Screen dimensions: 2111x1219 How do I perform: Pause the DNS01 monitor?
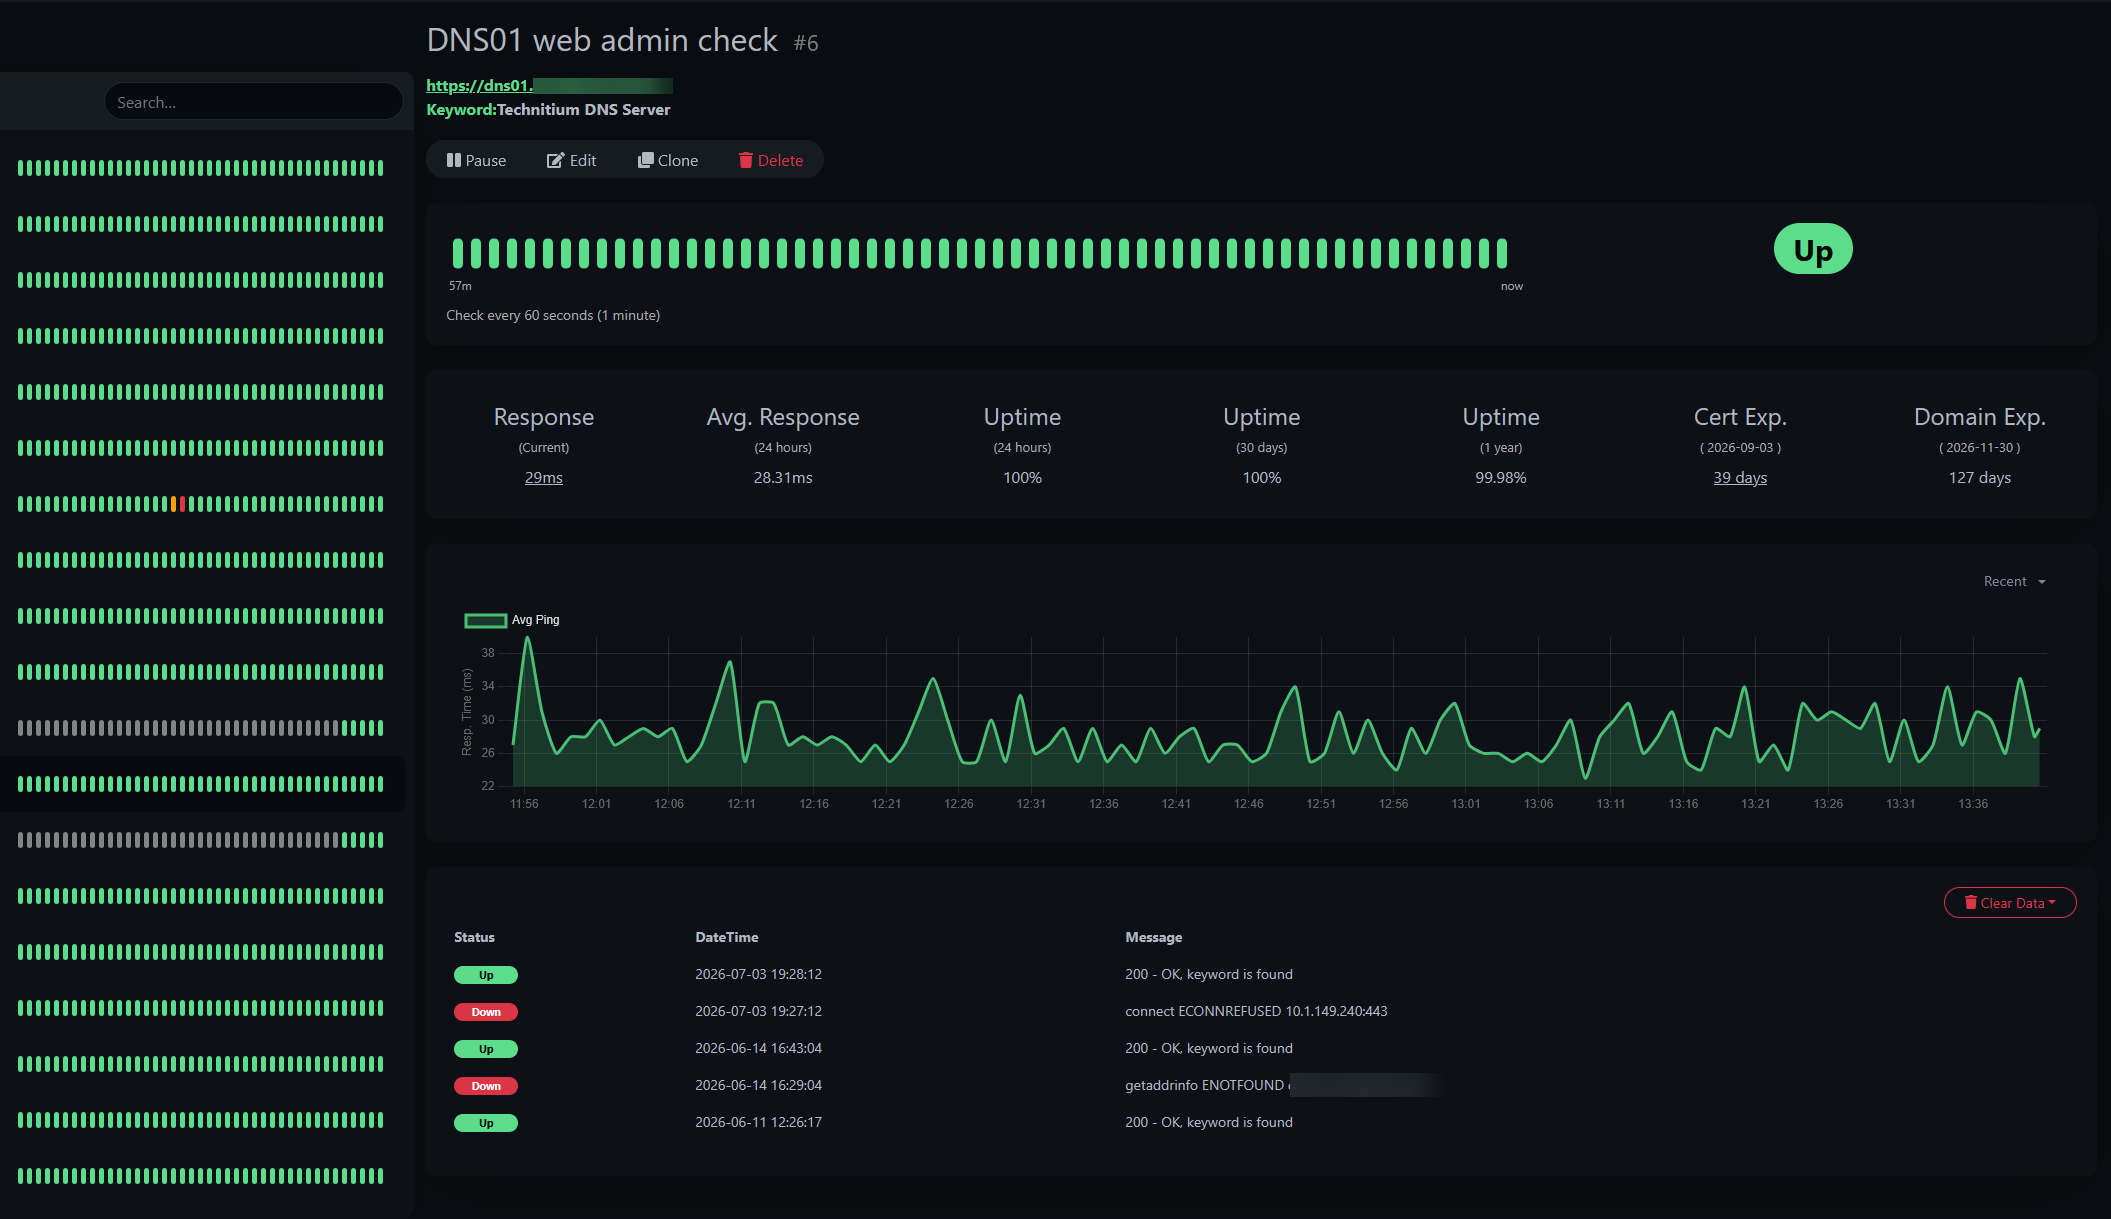click(x=476, y=160)
